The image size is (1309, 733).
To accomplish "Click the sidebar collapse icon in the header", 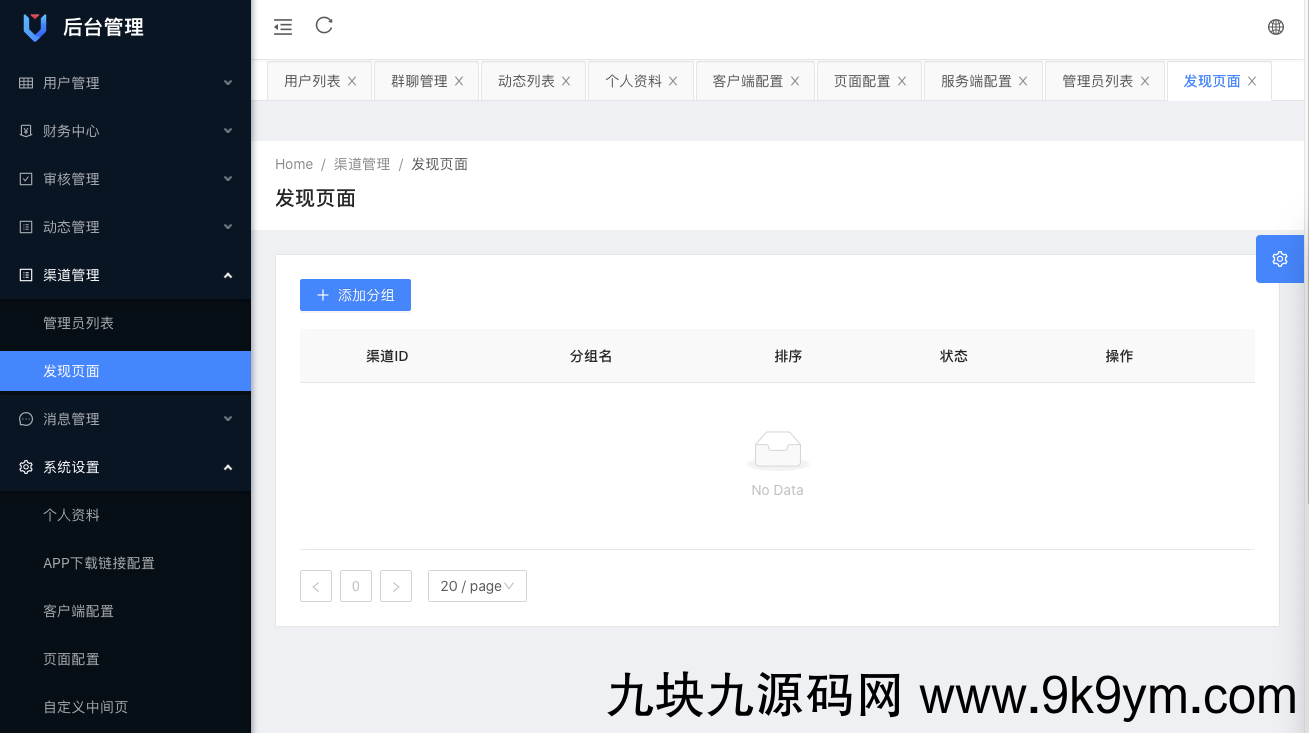I will tap(282, 26).
